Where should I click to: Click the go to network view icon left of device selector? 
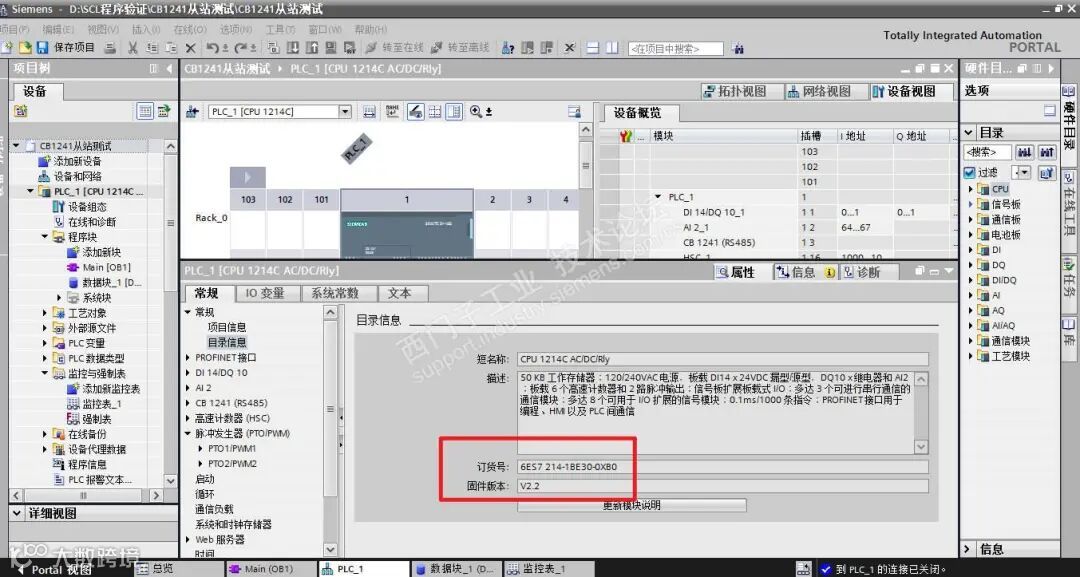(192, 112)
